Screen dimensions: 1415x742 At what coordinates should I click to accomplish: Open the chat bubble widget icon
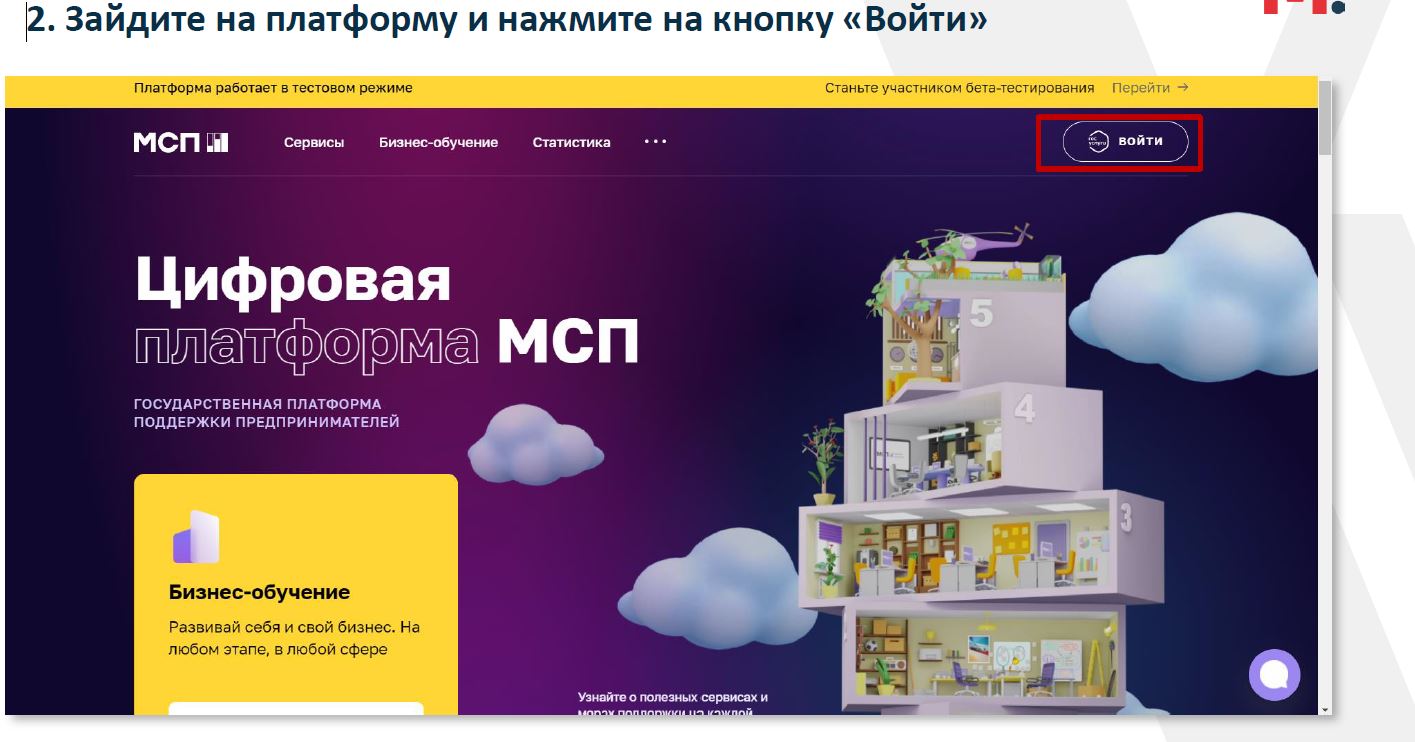pos(1275,675)
